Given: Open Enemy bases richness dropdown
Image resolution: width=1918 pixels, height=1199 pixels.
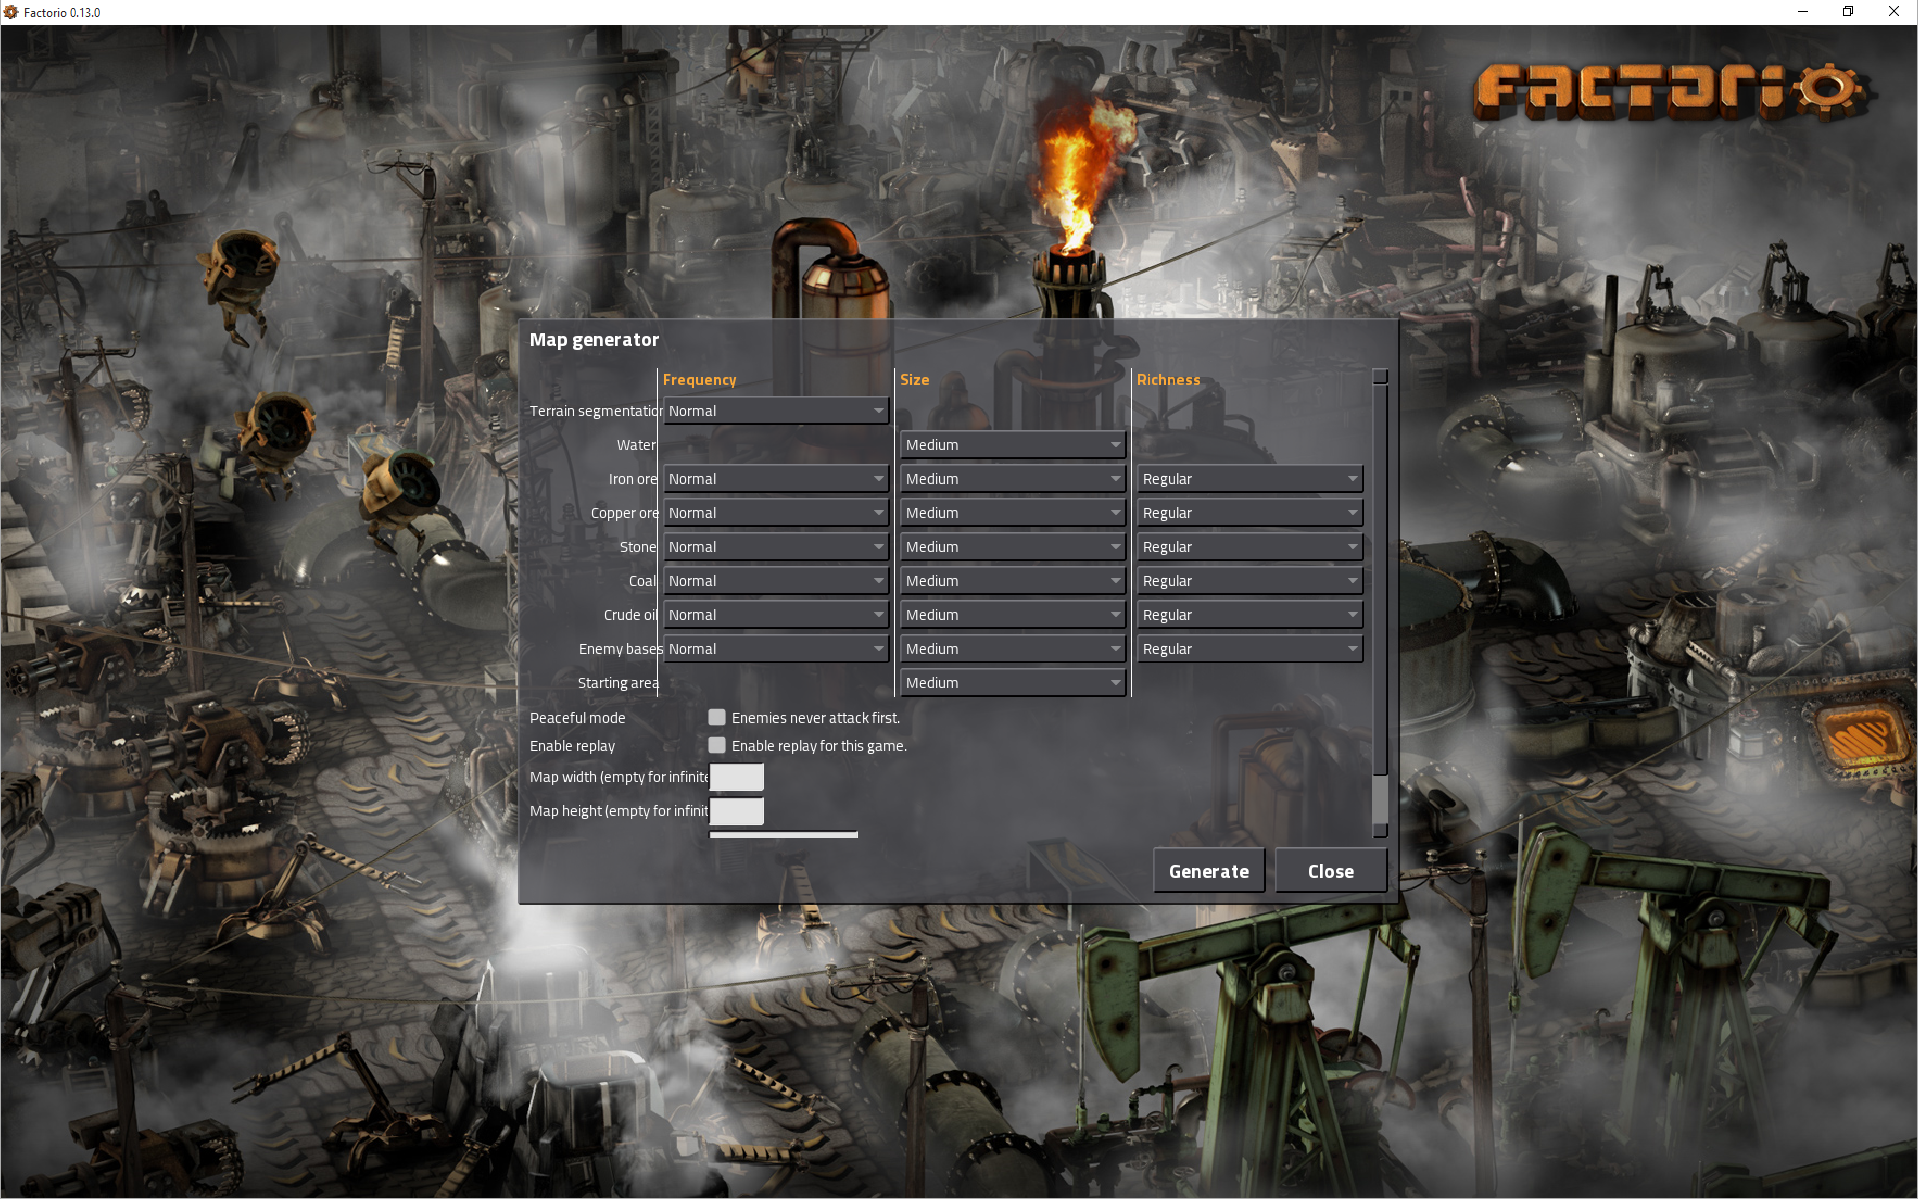Looking at the screenshot, I should click(1250, 649).
